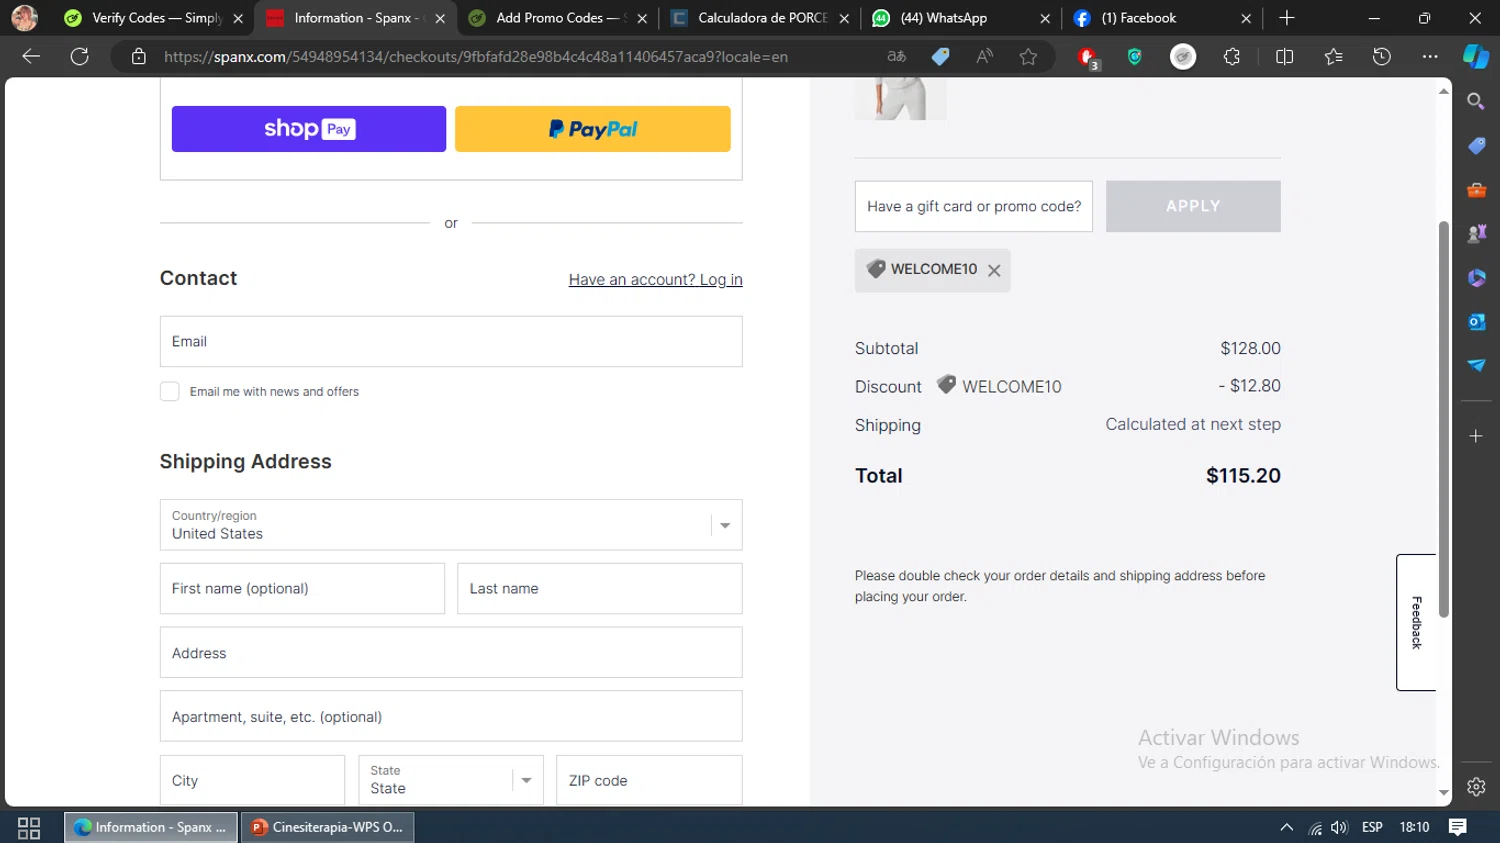Screen dimensions: 1500x843
Task: Open sidebar settings gear icon
Action: point(1476,787)
